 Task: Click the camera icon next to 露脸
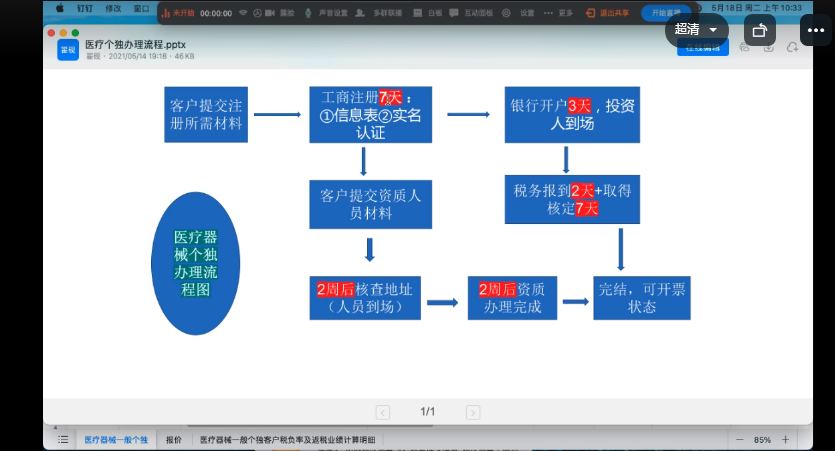[x=270, y=13]
